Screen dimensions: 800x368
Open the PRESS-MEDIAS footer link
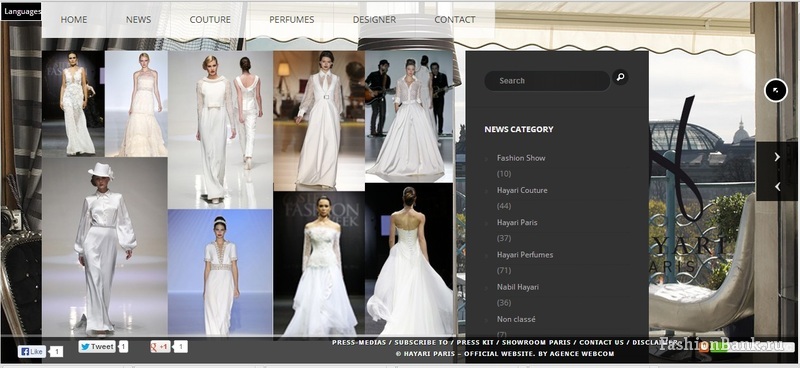tap(359, 342)
